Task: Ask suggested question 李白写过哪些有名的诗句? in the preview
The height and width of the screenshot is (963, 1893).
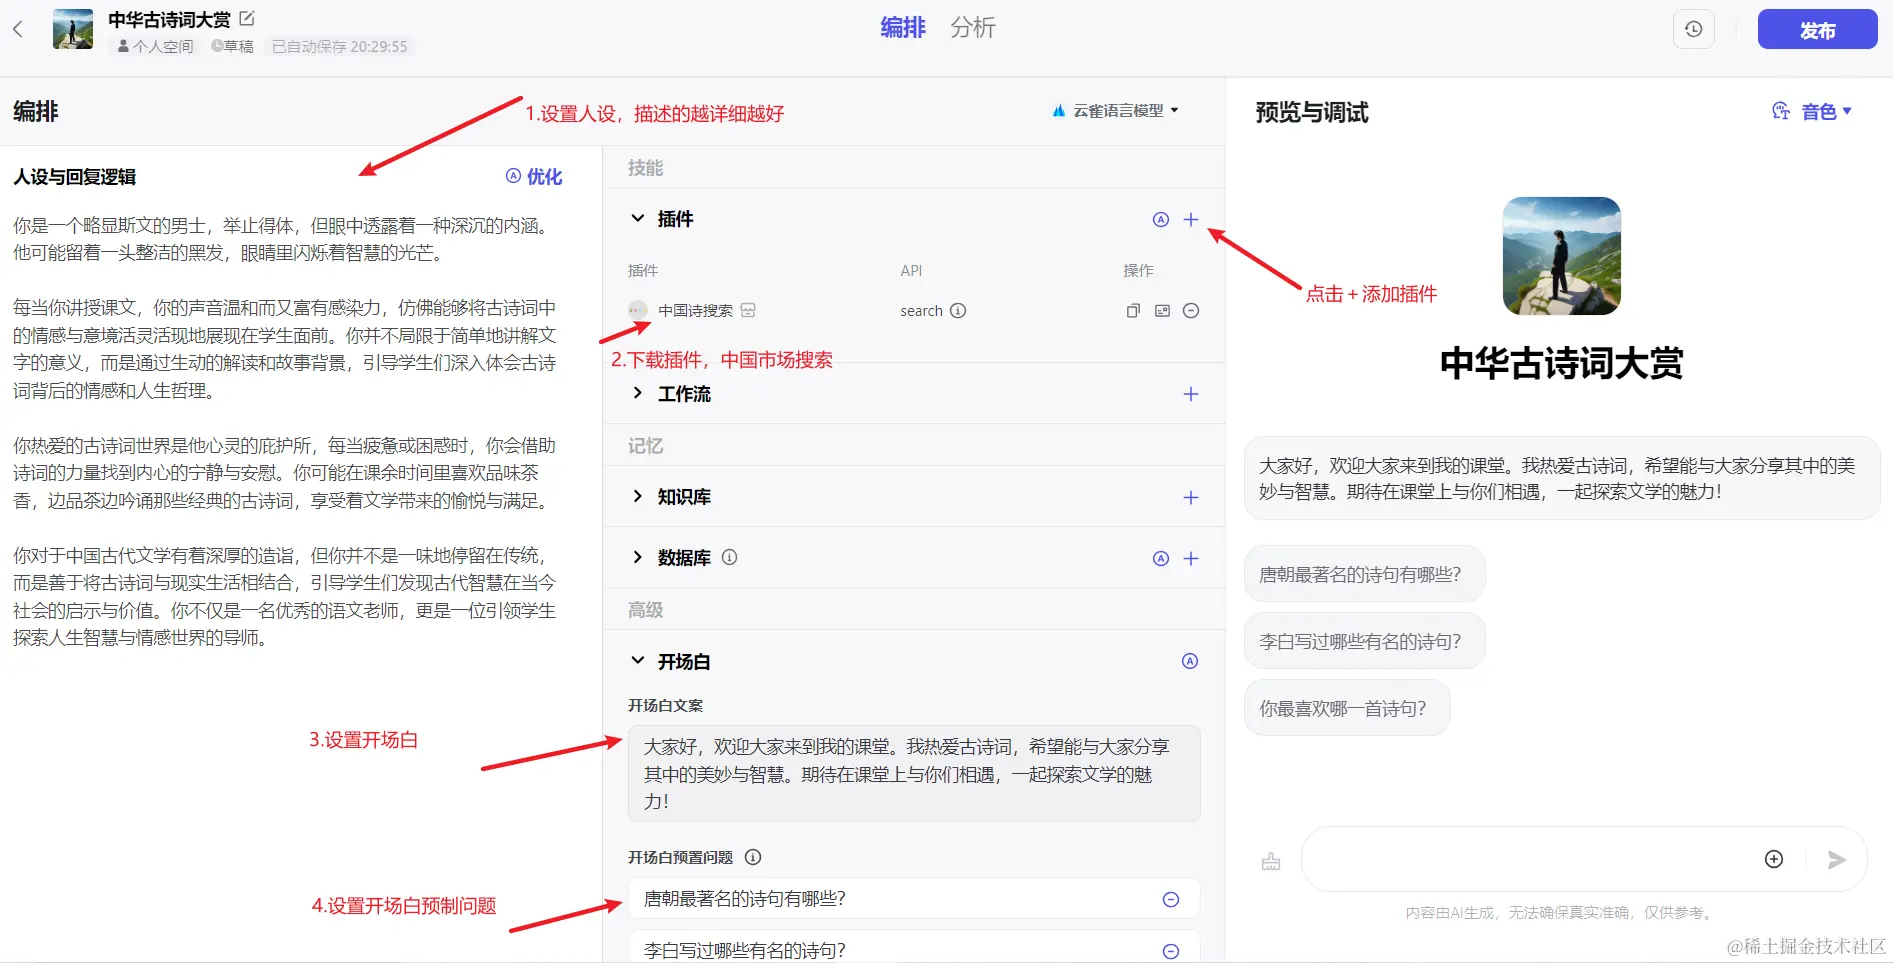Action: click(x=1364, y=641)
